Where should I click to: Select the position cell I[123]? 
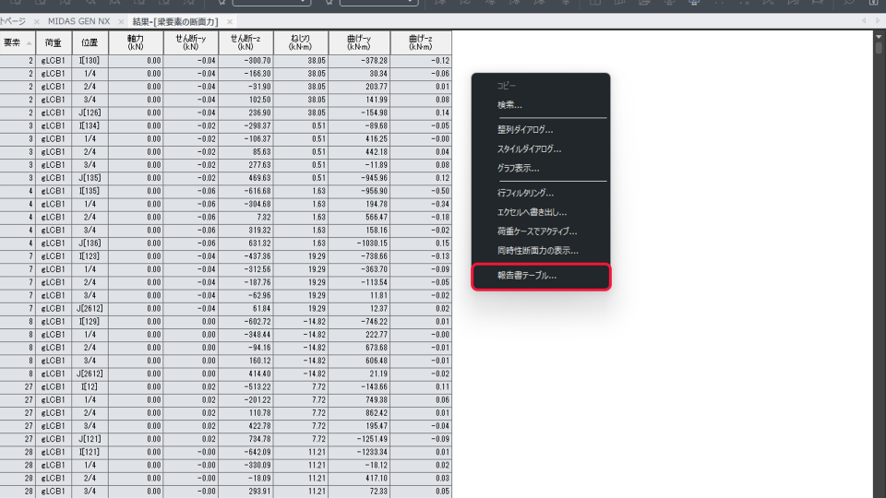(90, 256)
